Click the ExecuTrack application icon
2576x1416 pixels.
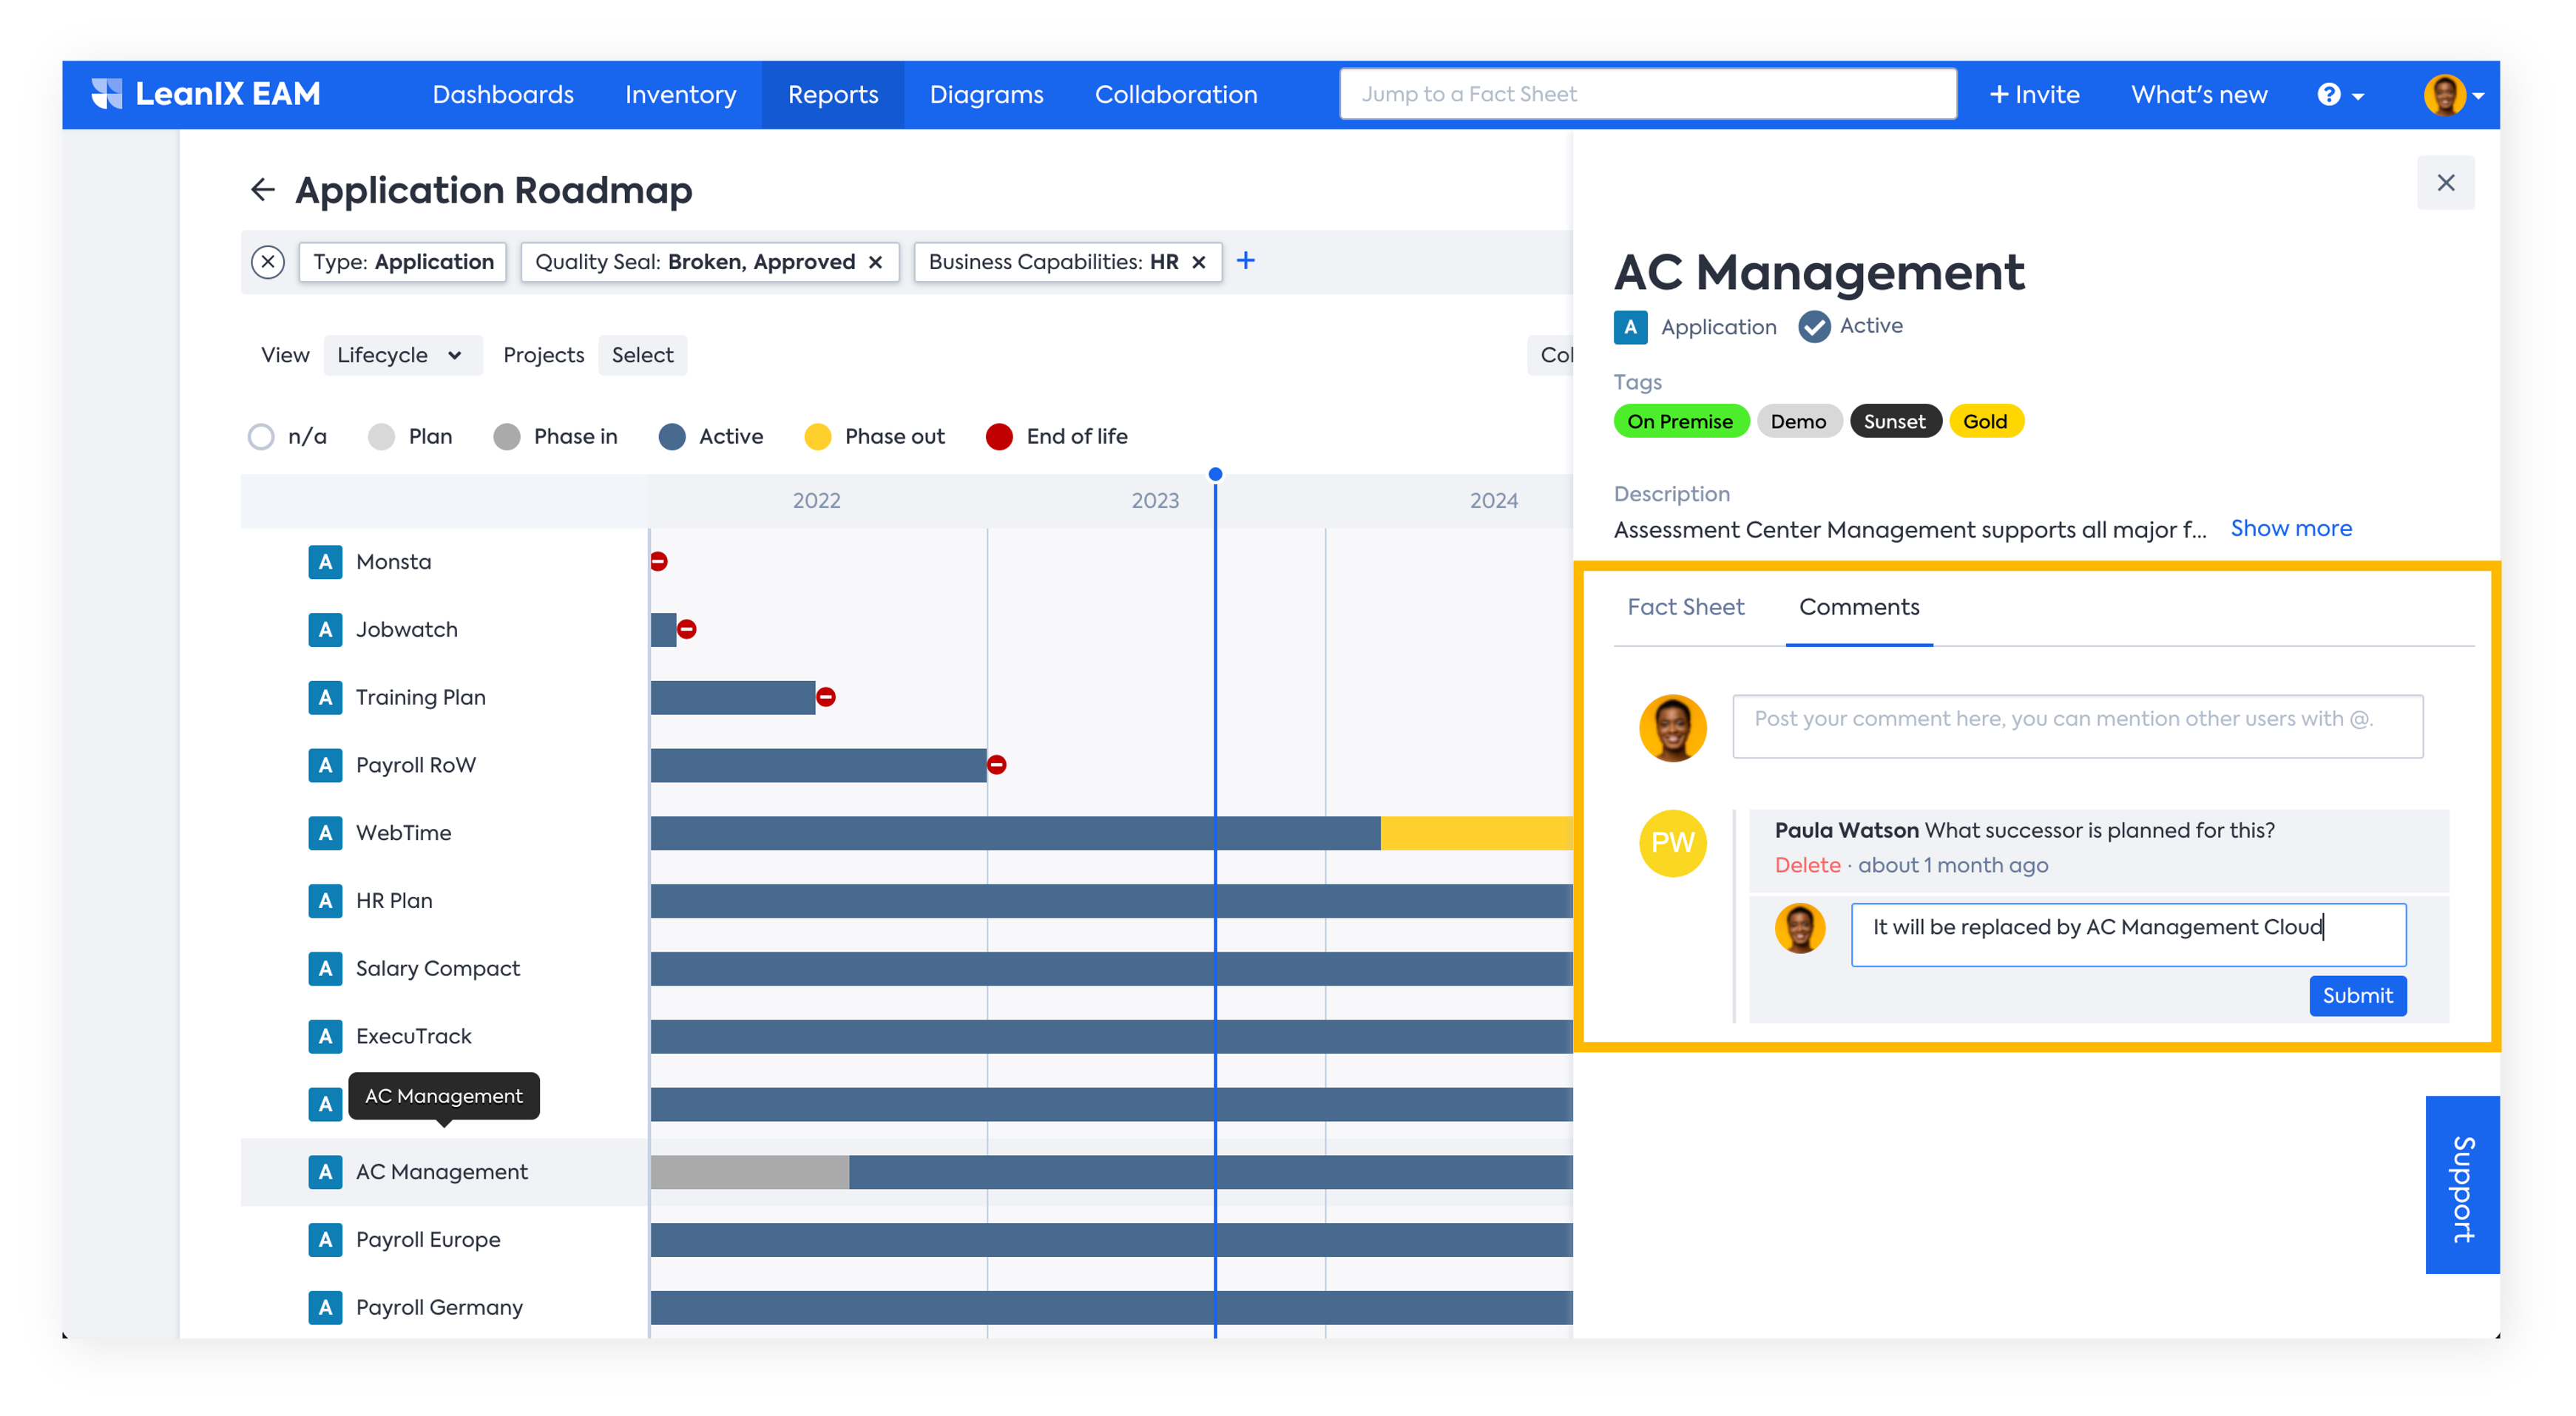pyautogui.click(x=325, y=1036)
